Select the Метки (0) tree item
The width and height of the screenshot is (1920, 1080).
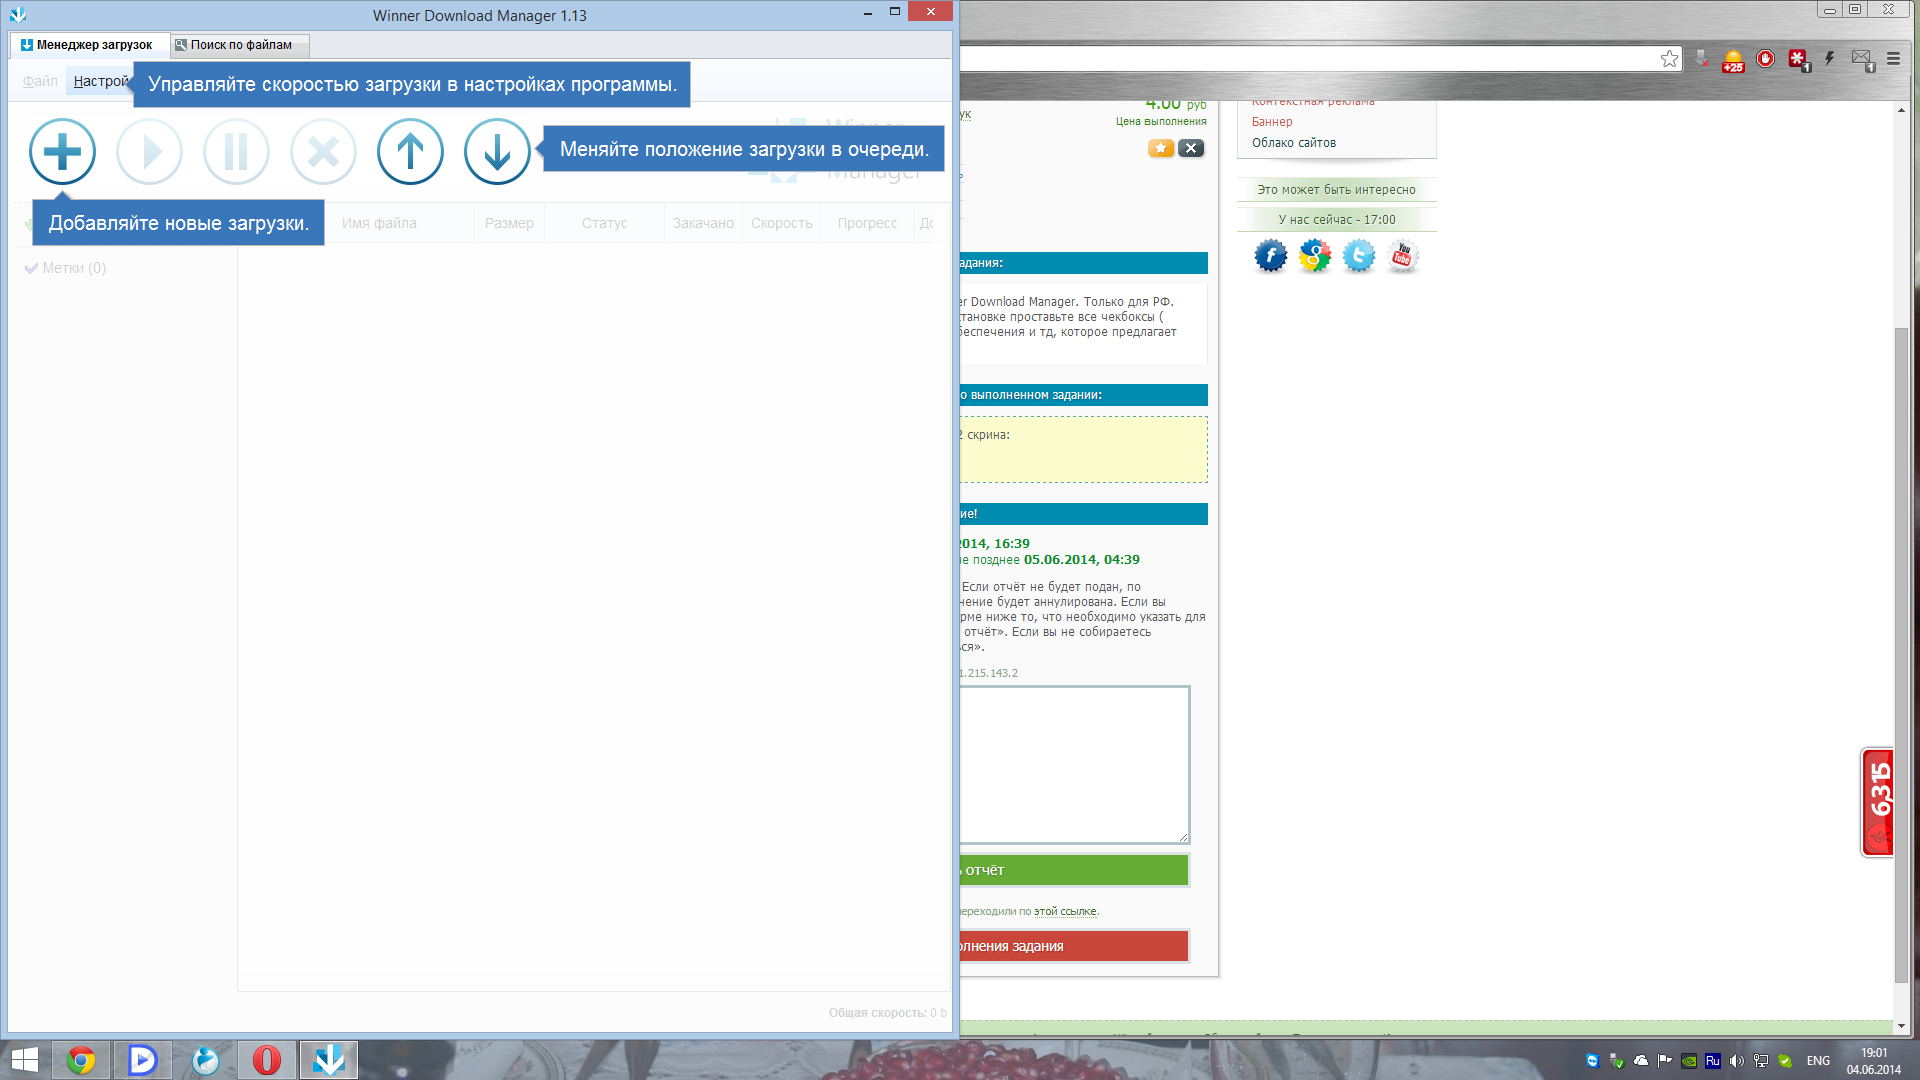66,268
